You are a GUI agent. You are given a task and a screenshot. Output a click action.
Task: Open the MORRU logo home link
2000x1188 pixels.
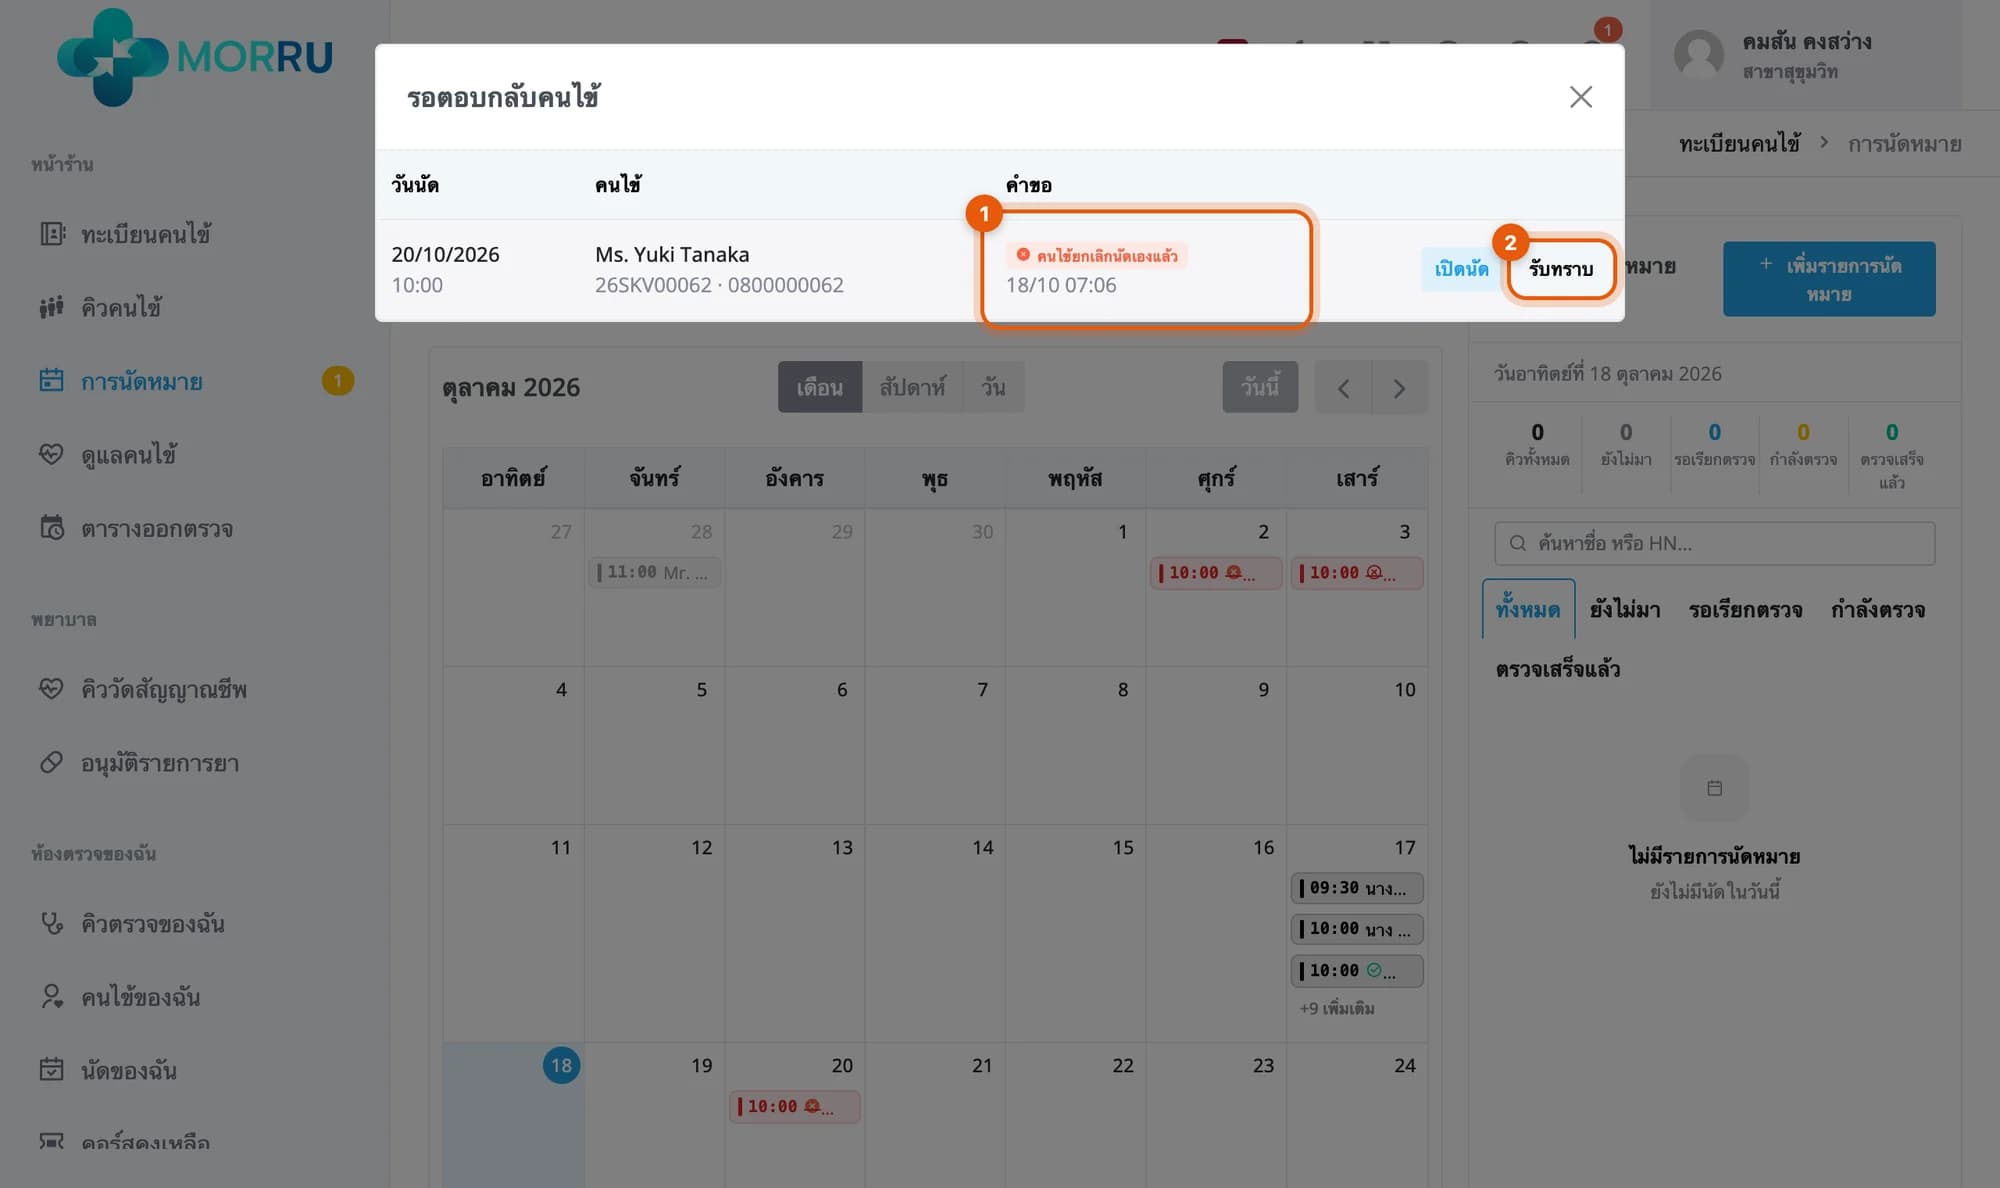pyautogui.click(x=195, y=57)
